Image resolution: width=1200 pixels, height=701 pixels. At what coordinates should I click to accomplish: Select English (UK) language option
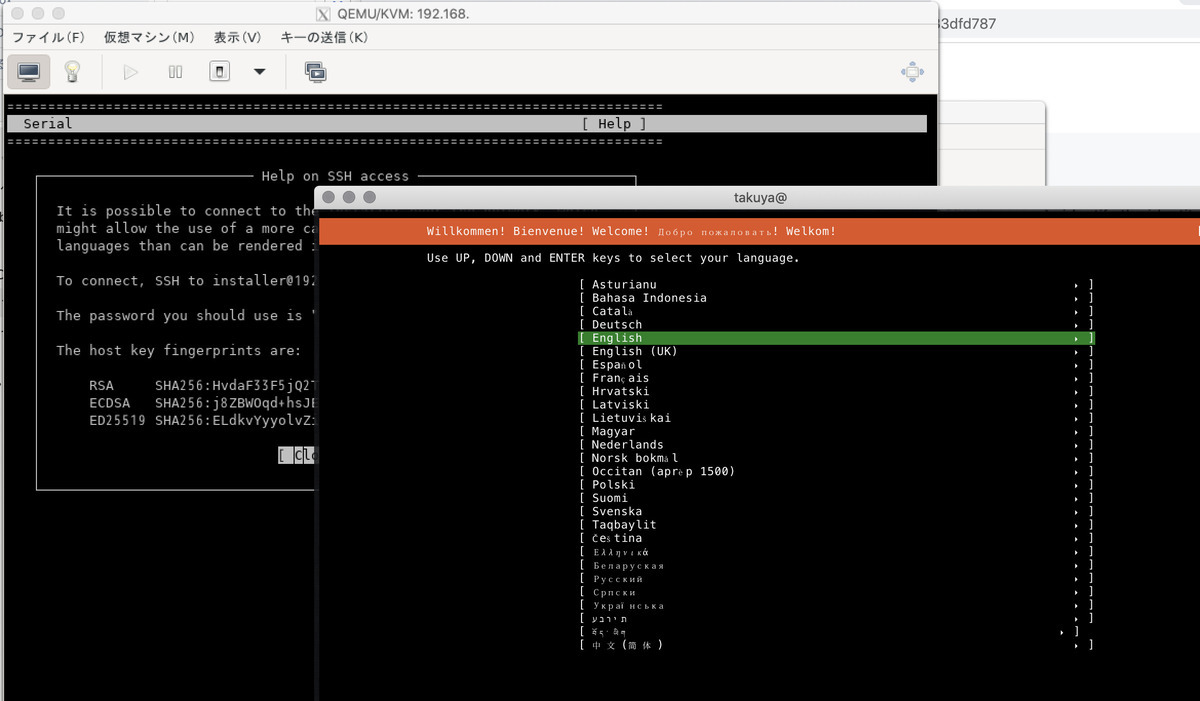pos(836,351)
